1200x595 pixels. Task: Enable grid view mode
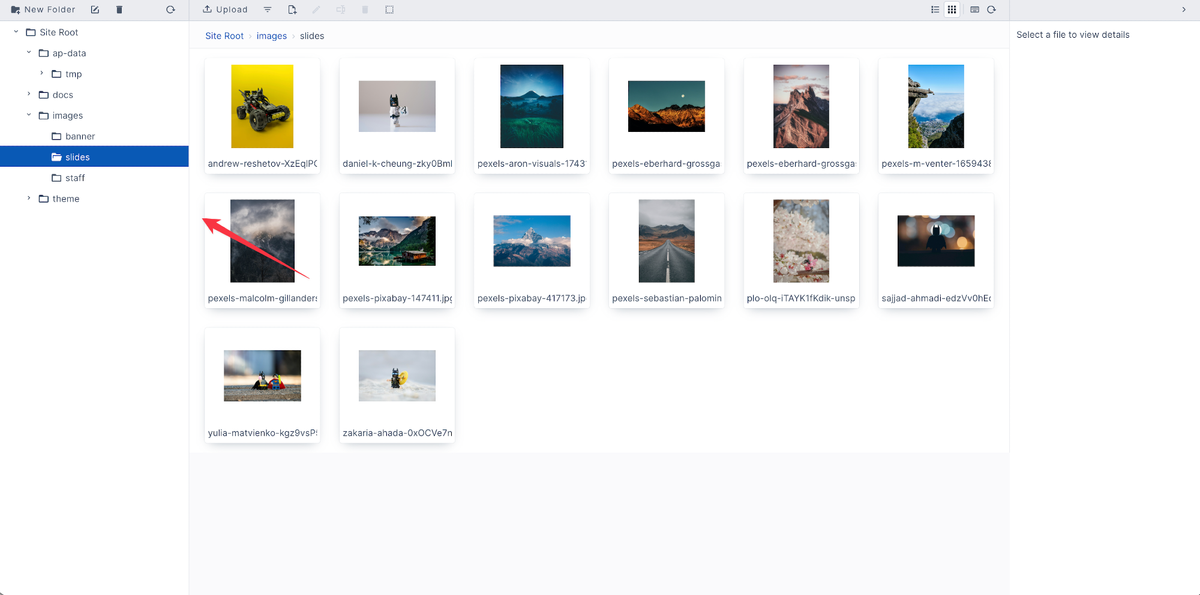tap(952, 9)
